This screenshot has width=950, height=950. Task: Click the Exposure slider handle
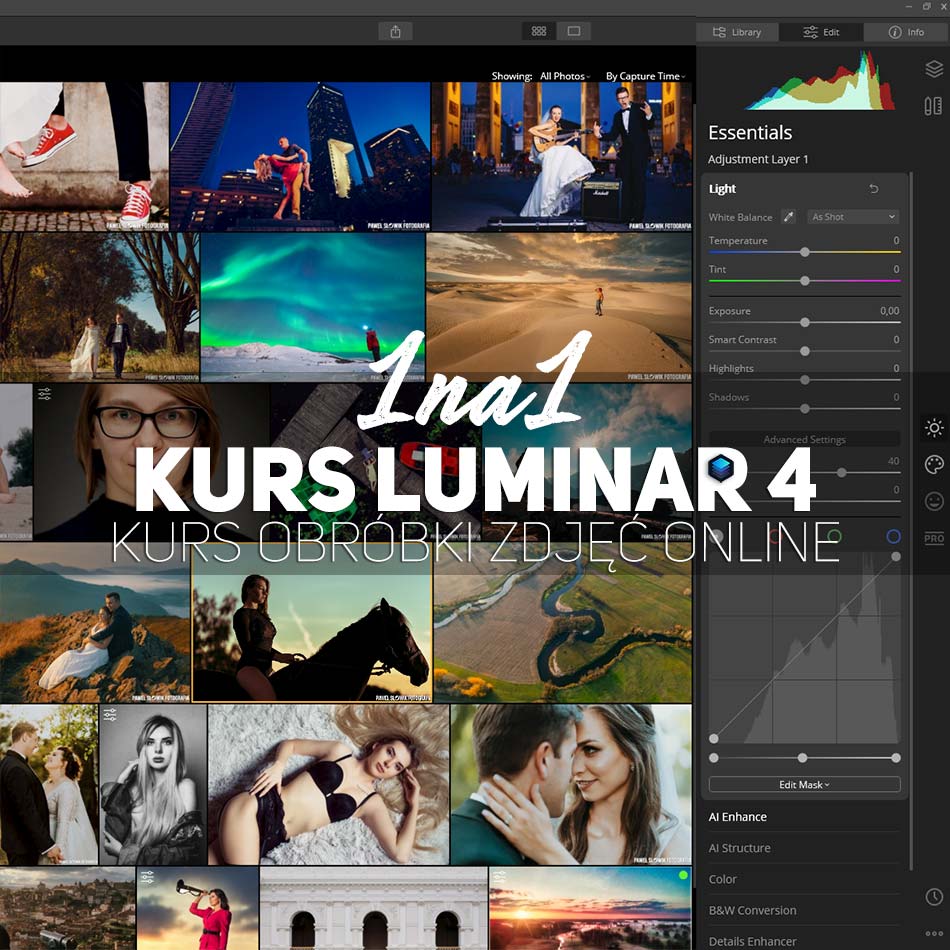tap(805, 322)
